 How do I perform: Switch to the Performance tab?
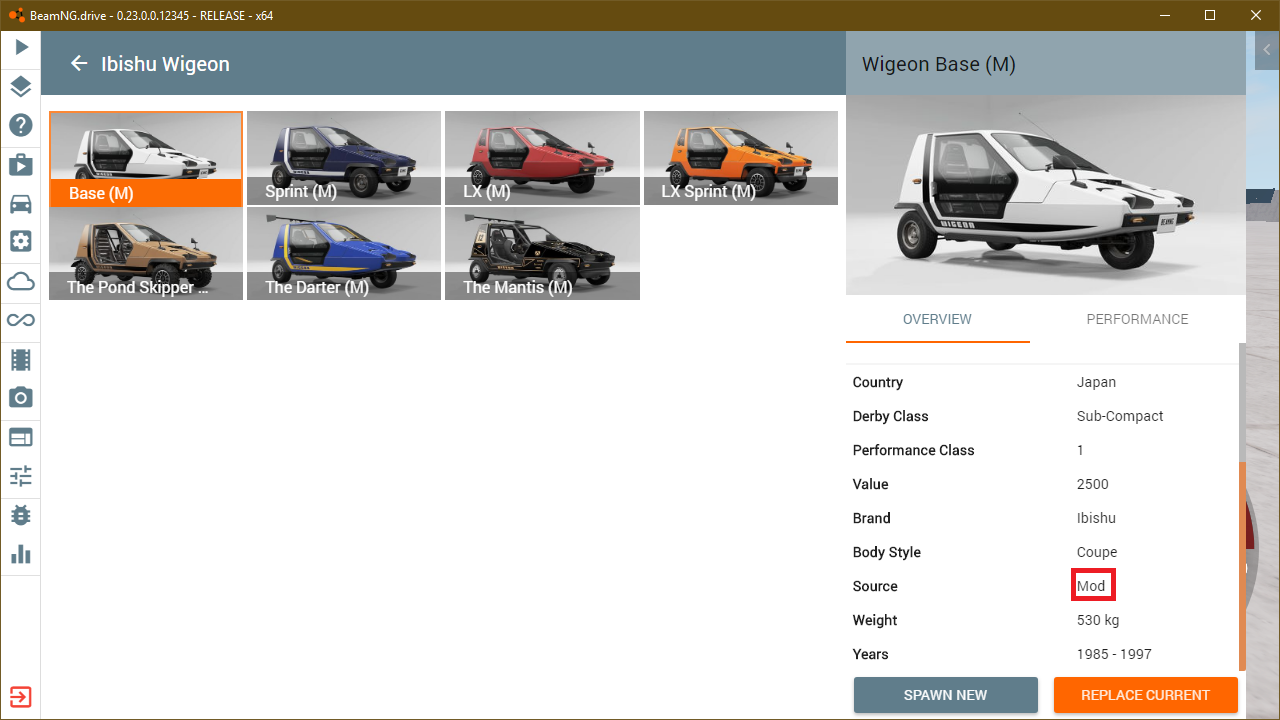point(1138,319)
